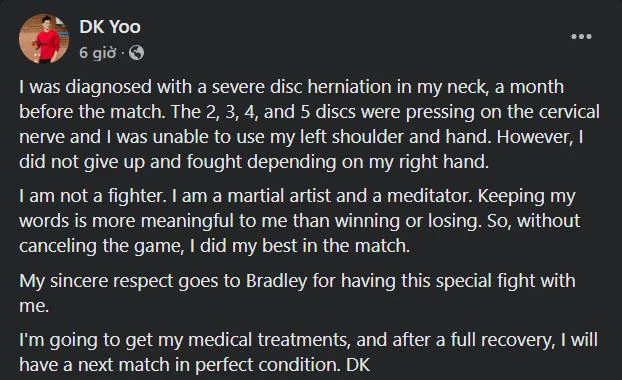Click the word "cervical" in the post
This screenshot has height=380, width=622.
(x=569, y=112)
